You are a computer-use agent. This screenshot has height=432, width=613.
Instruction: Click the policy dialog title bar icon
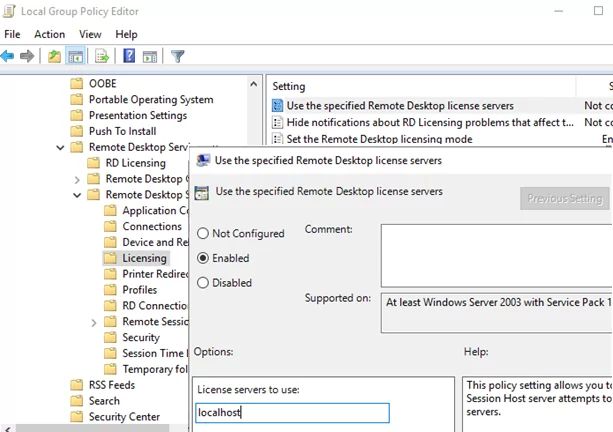(203, 161)
